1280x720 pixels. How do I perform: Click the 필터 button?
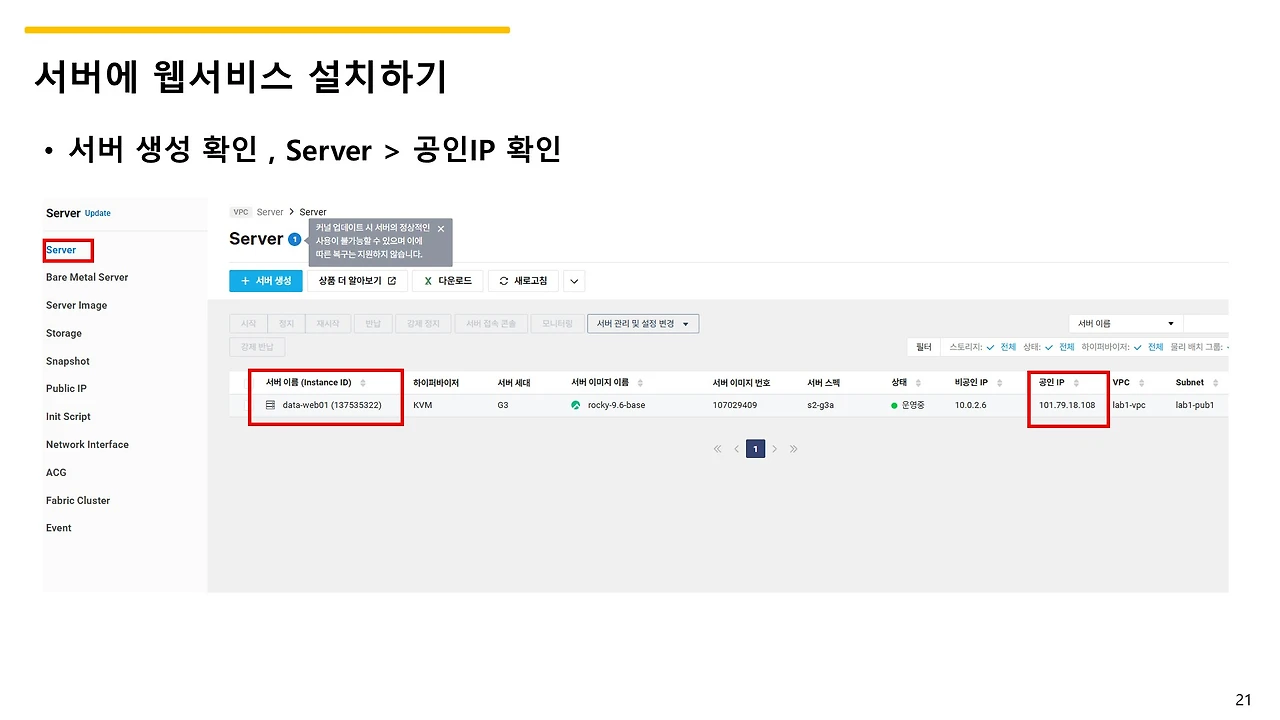924,347
